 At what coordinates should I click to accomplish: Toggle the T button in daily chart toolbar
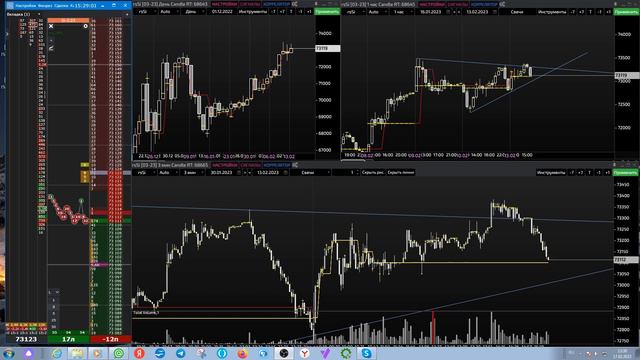pyautogui.click(x=291, y=12)
